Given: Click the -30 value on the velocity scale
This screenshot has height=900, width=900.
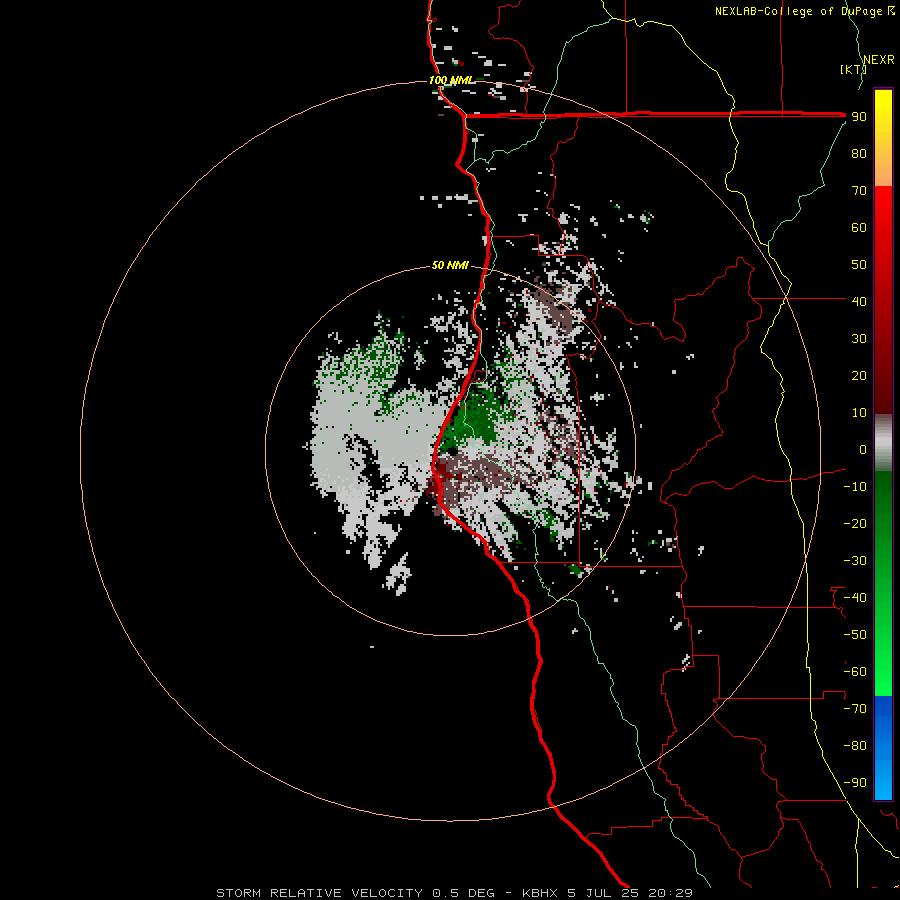Looking at the screenshot, I should pos(855,561).
